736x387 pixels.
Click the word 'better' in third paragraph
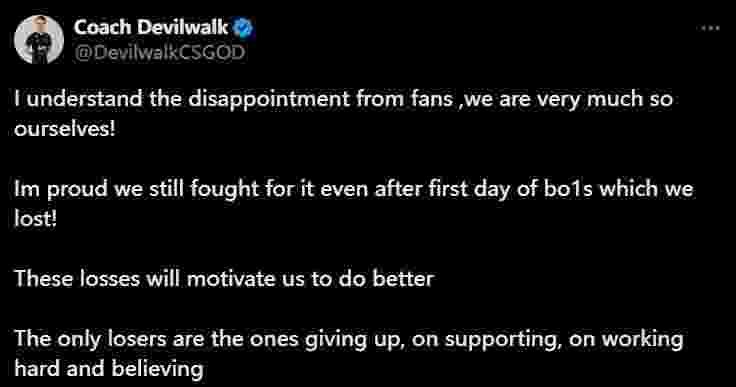(403, 279)
